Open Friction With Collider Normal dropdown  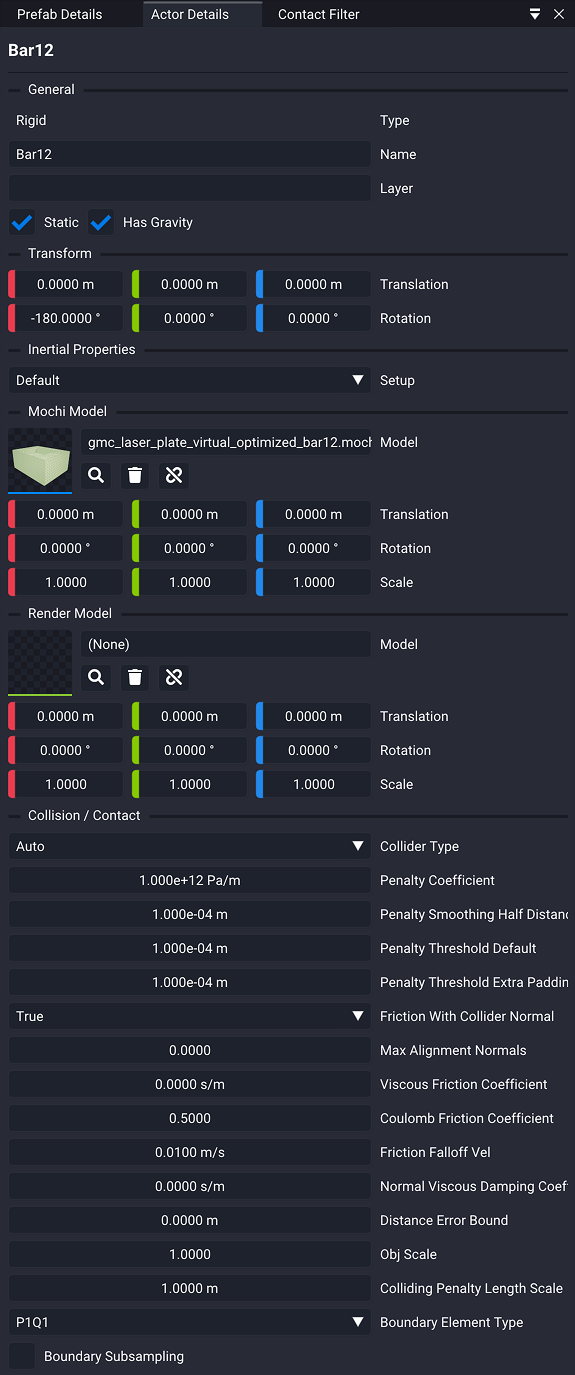[x=190, y=1016]
